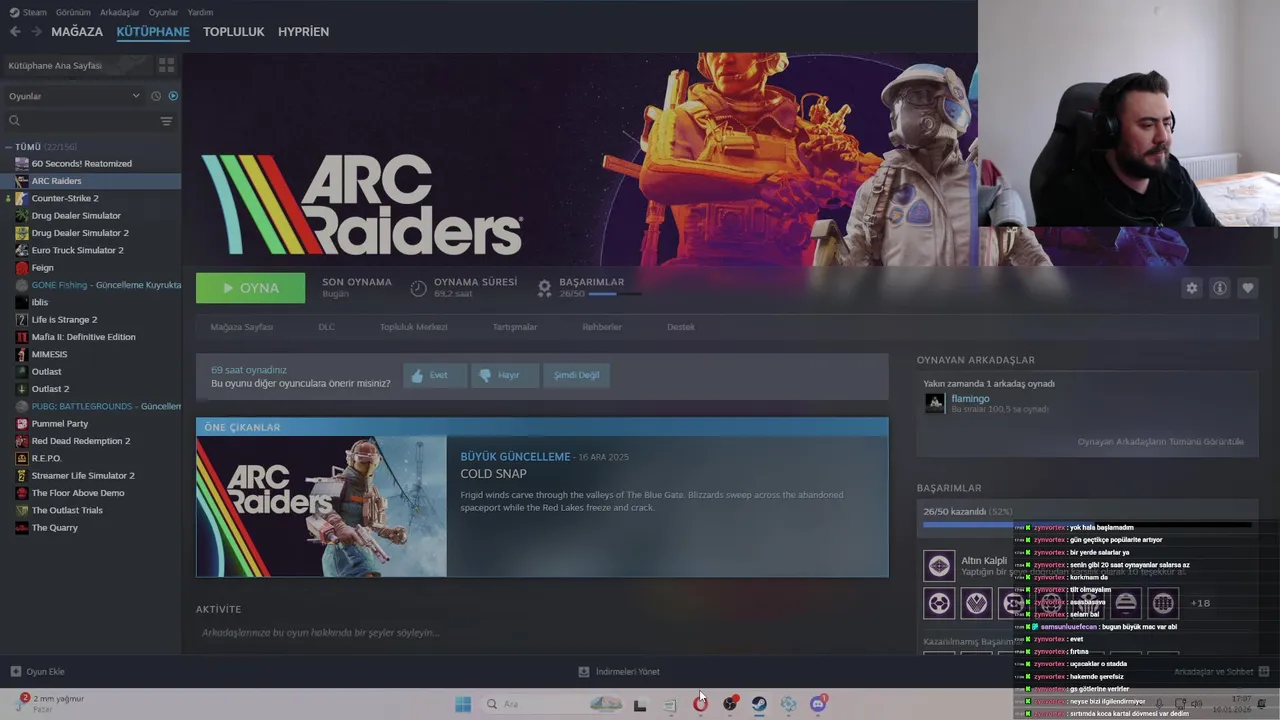Open the Mağaza Sayfası link
1280x720 pixels.
[x=242, y=327]
